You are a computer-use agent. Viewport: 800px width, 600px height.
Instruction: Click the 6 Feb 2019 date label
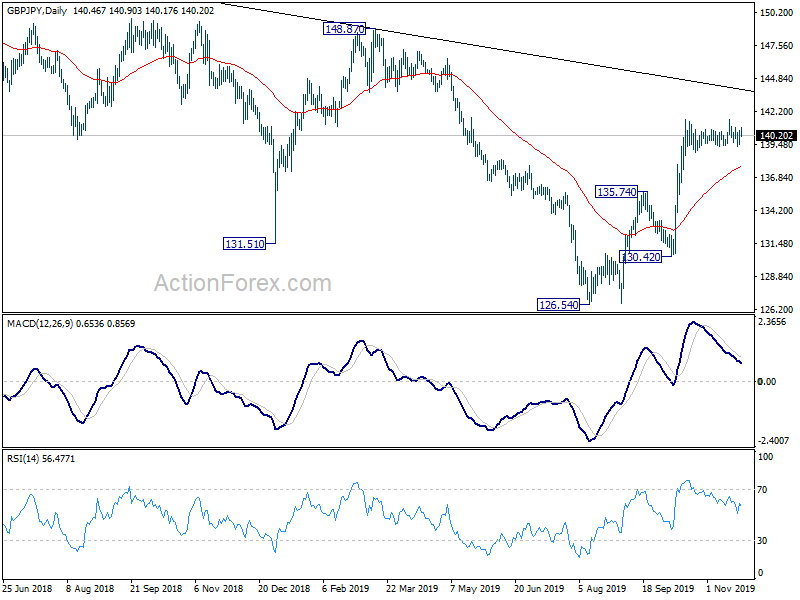coord(346,588)
